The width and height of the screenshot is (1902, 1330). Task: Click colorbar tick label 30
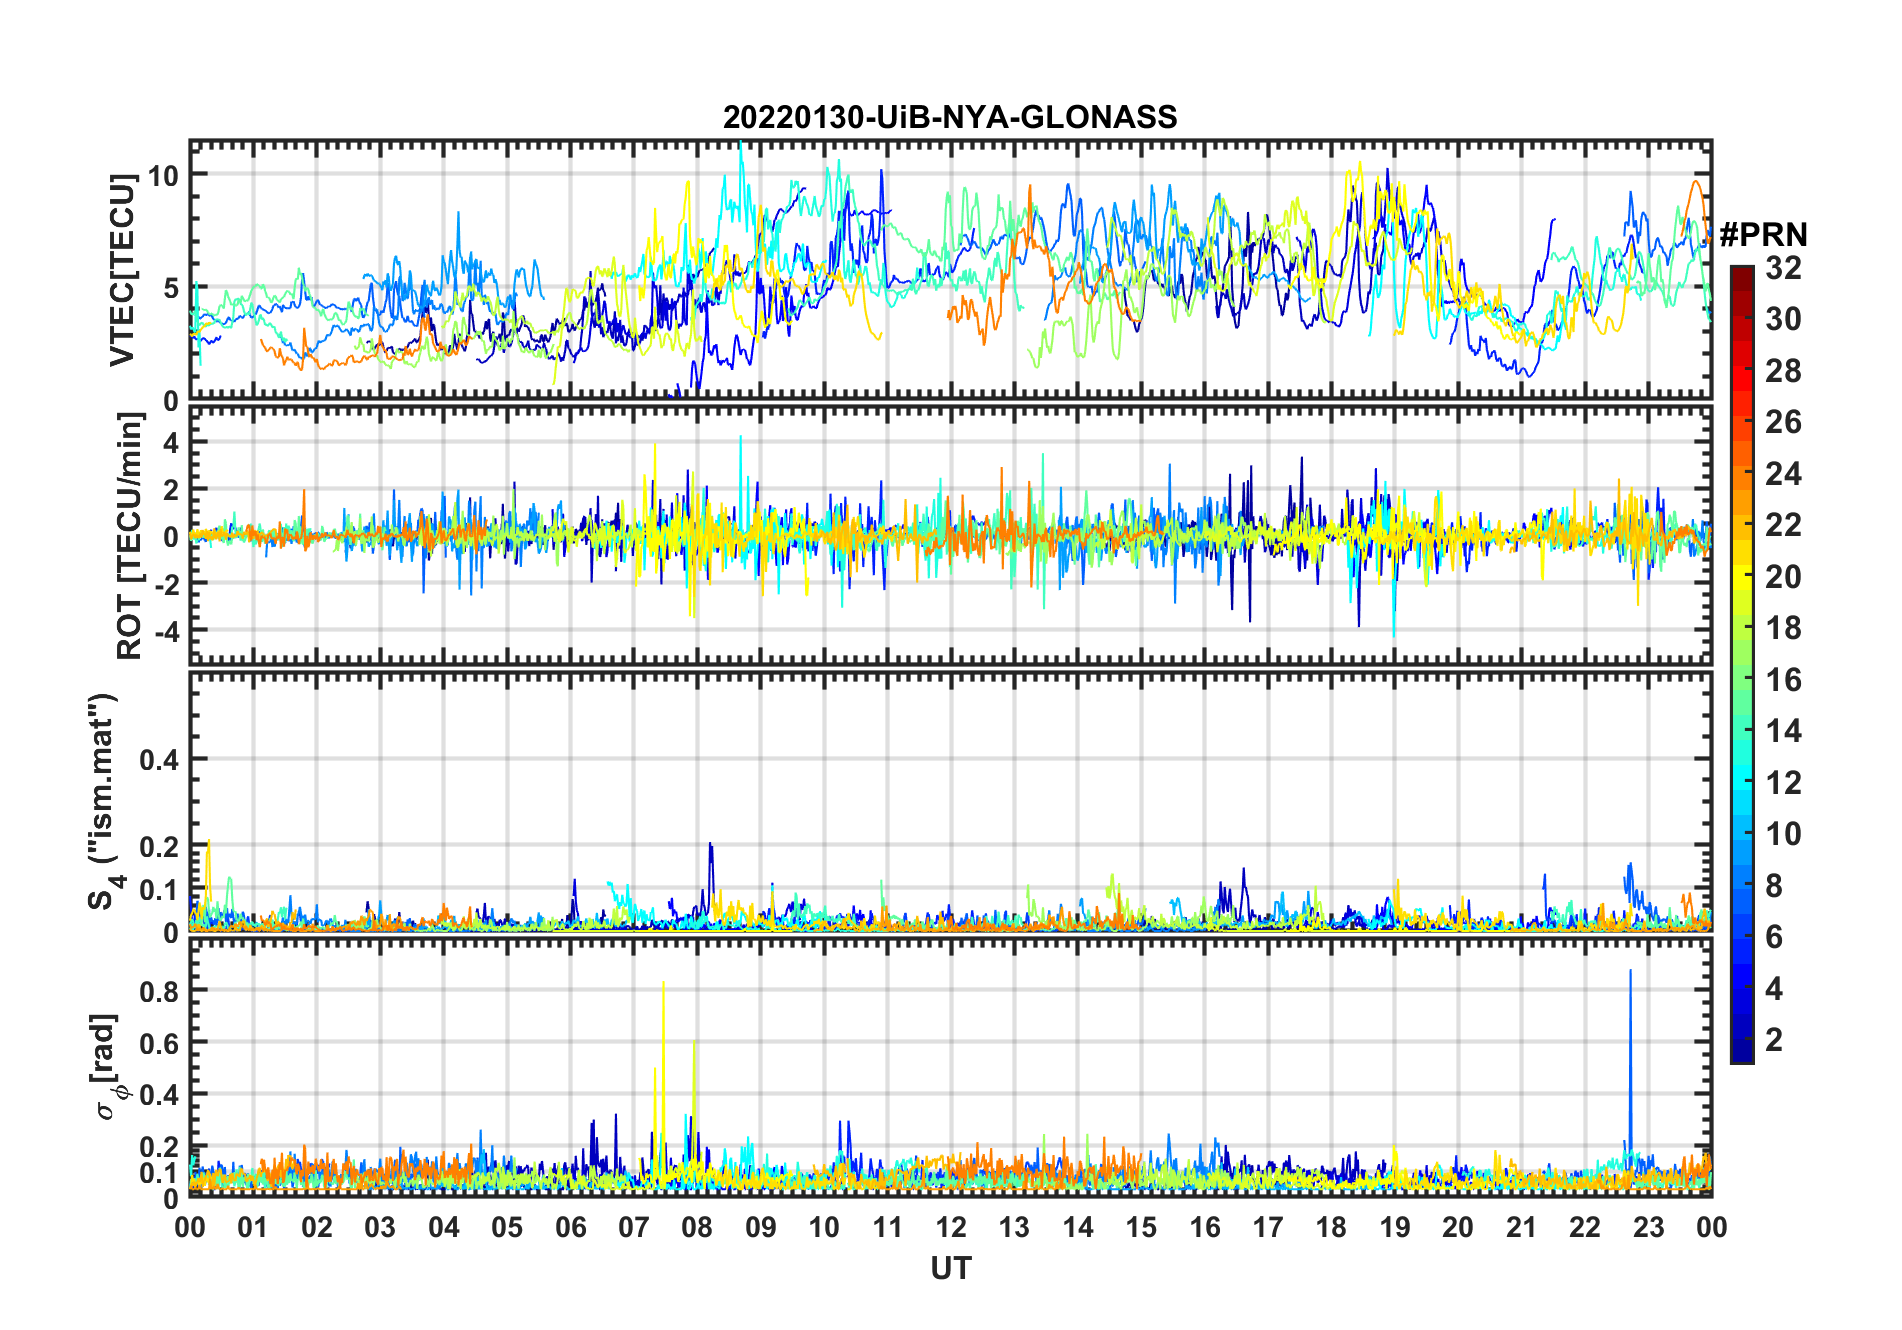(1783, 319)
